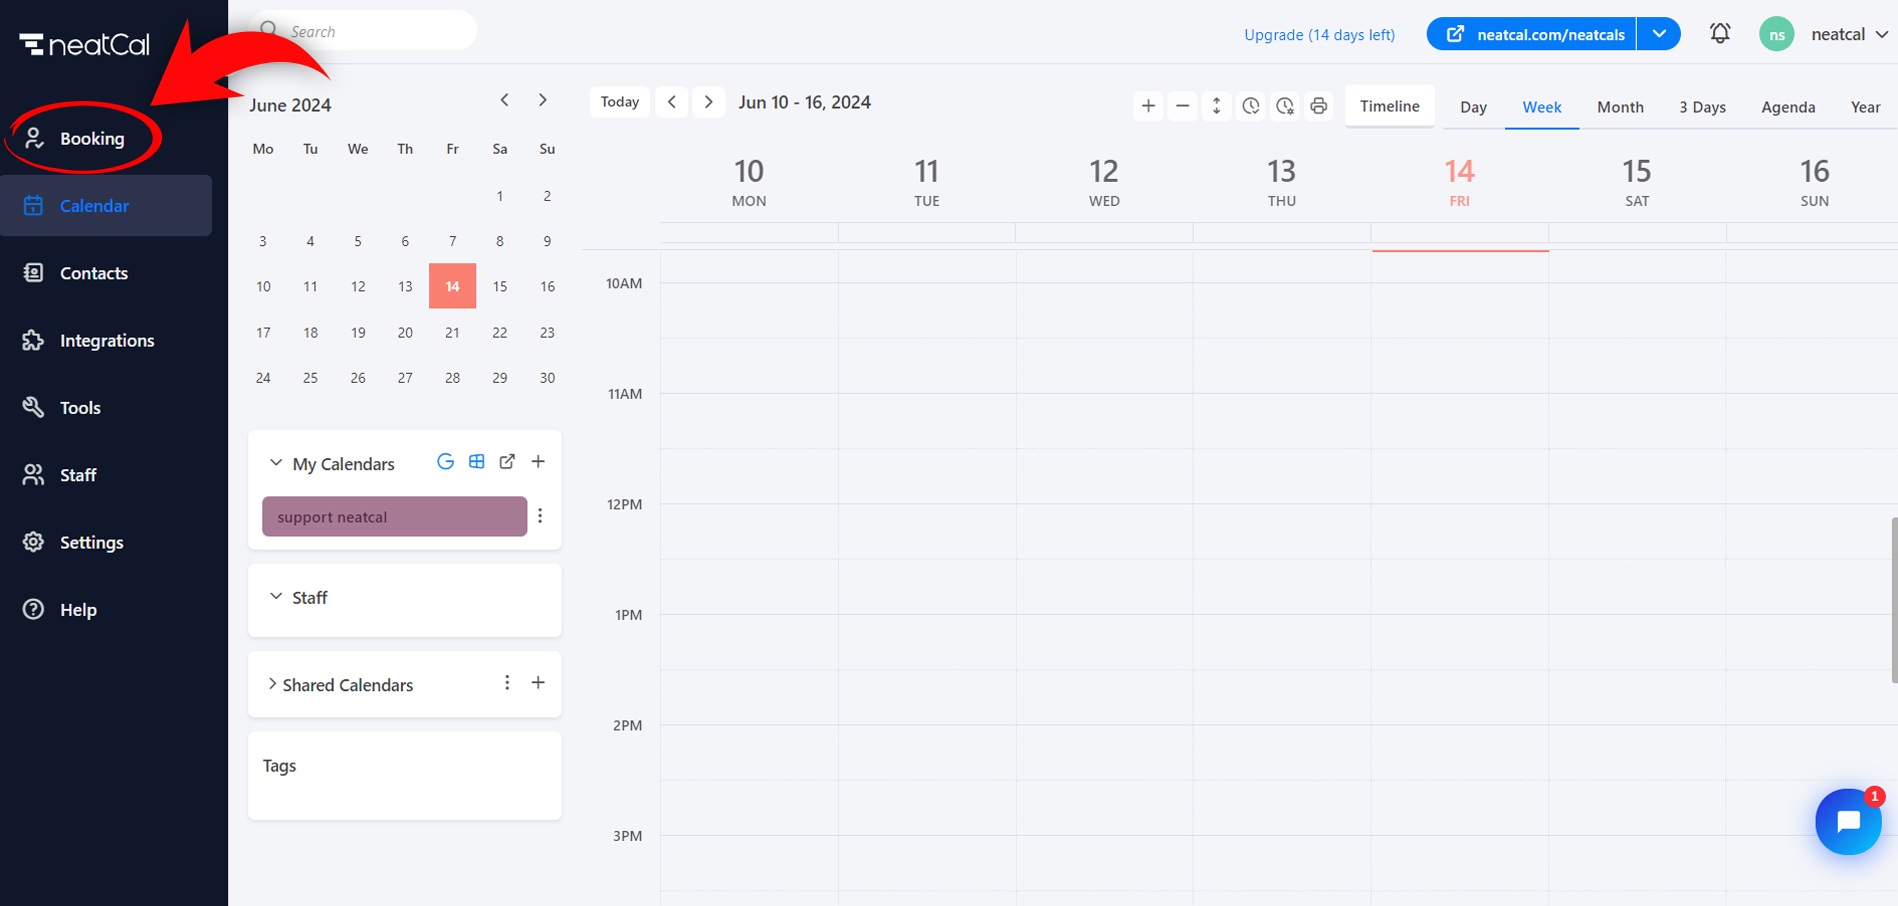This screenshot has width=1898, height=906.
Task: Expand the booking link dropdown arrow
Action: (1659, 34)
